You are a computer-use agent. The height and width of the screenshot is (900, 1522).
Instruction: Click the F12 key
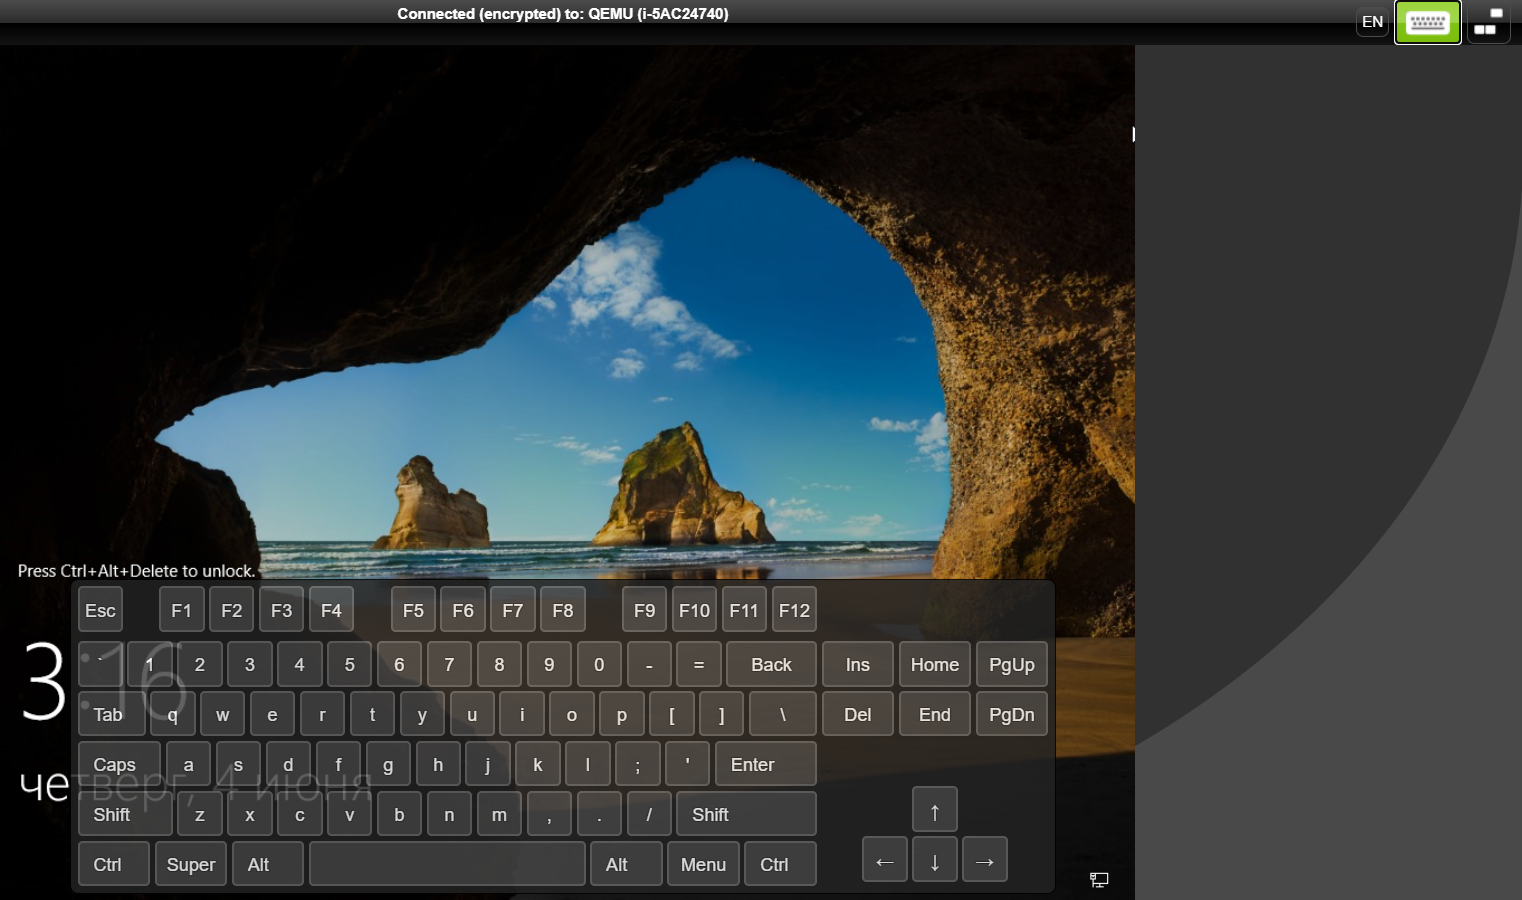(x=794, y=610)
